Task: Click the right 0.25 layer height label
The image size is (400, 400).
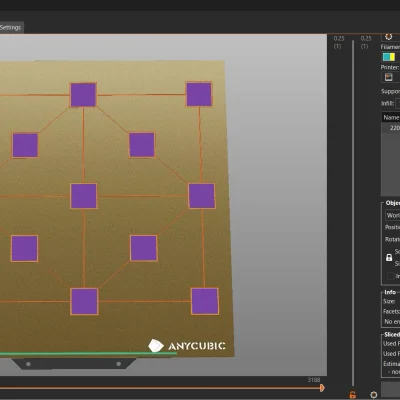Action: [x=366, y=39]
